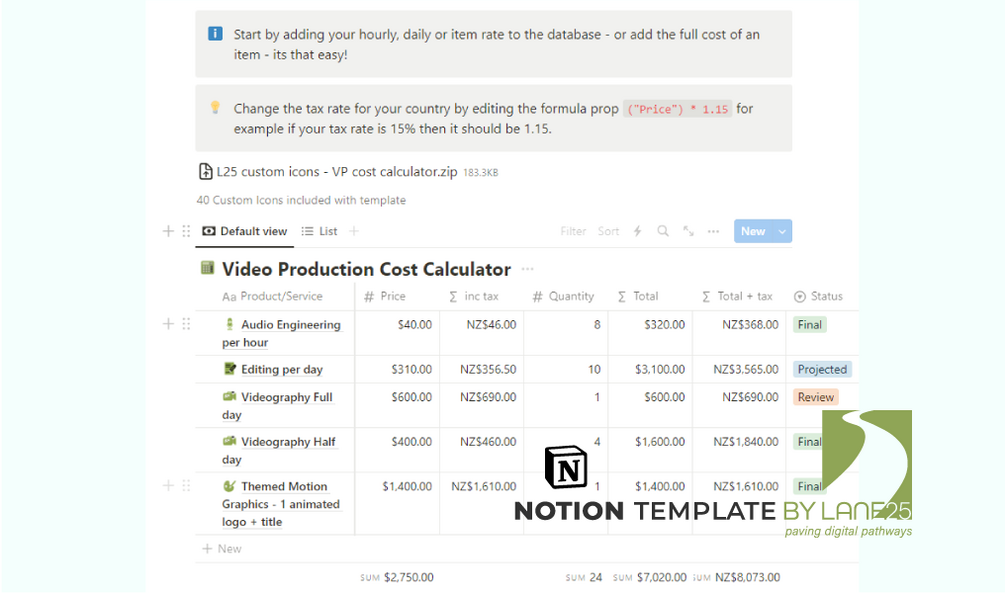Screen dimensions: 1005x594
Task: Click the drag handle beside Audio Engineering row
Action: (186, 324)
